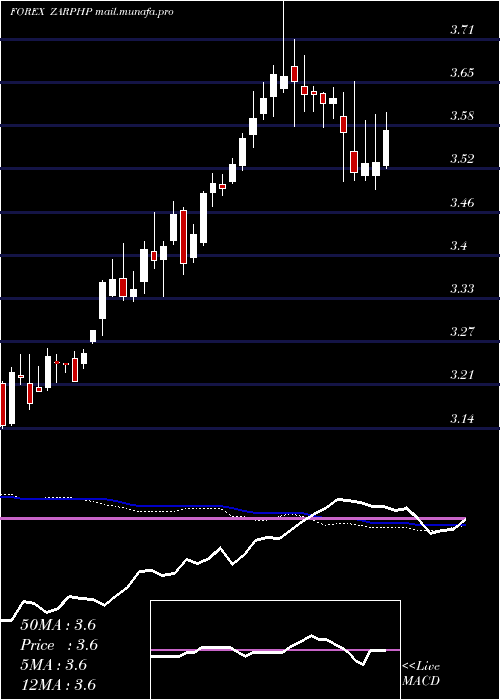This screenshot has height=700, width=500.
Task: Click the 50MA : 3.6 readout
Action: [x=58, y=625]
